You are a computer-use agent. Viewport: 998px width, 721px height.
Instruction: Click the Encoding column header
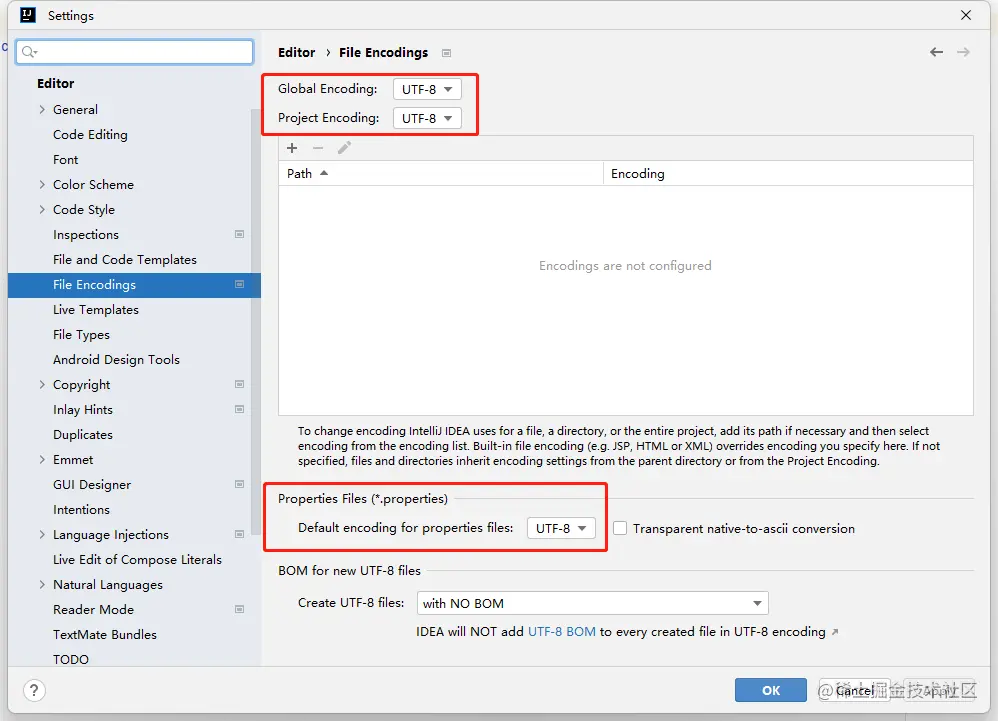point(788,173)
